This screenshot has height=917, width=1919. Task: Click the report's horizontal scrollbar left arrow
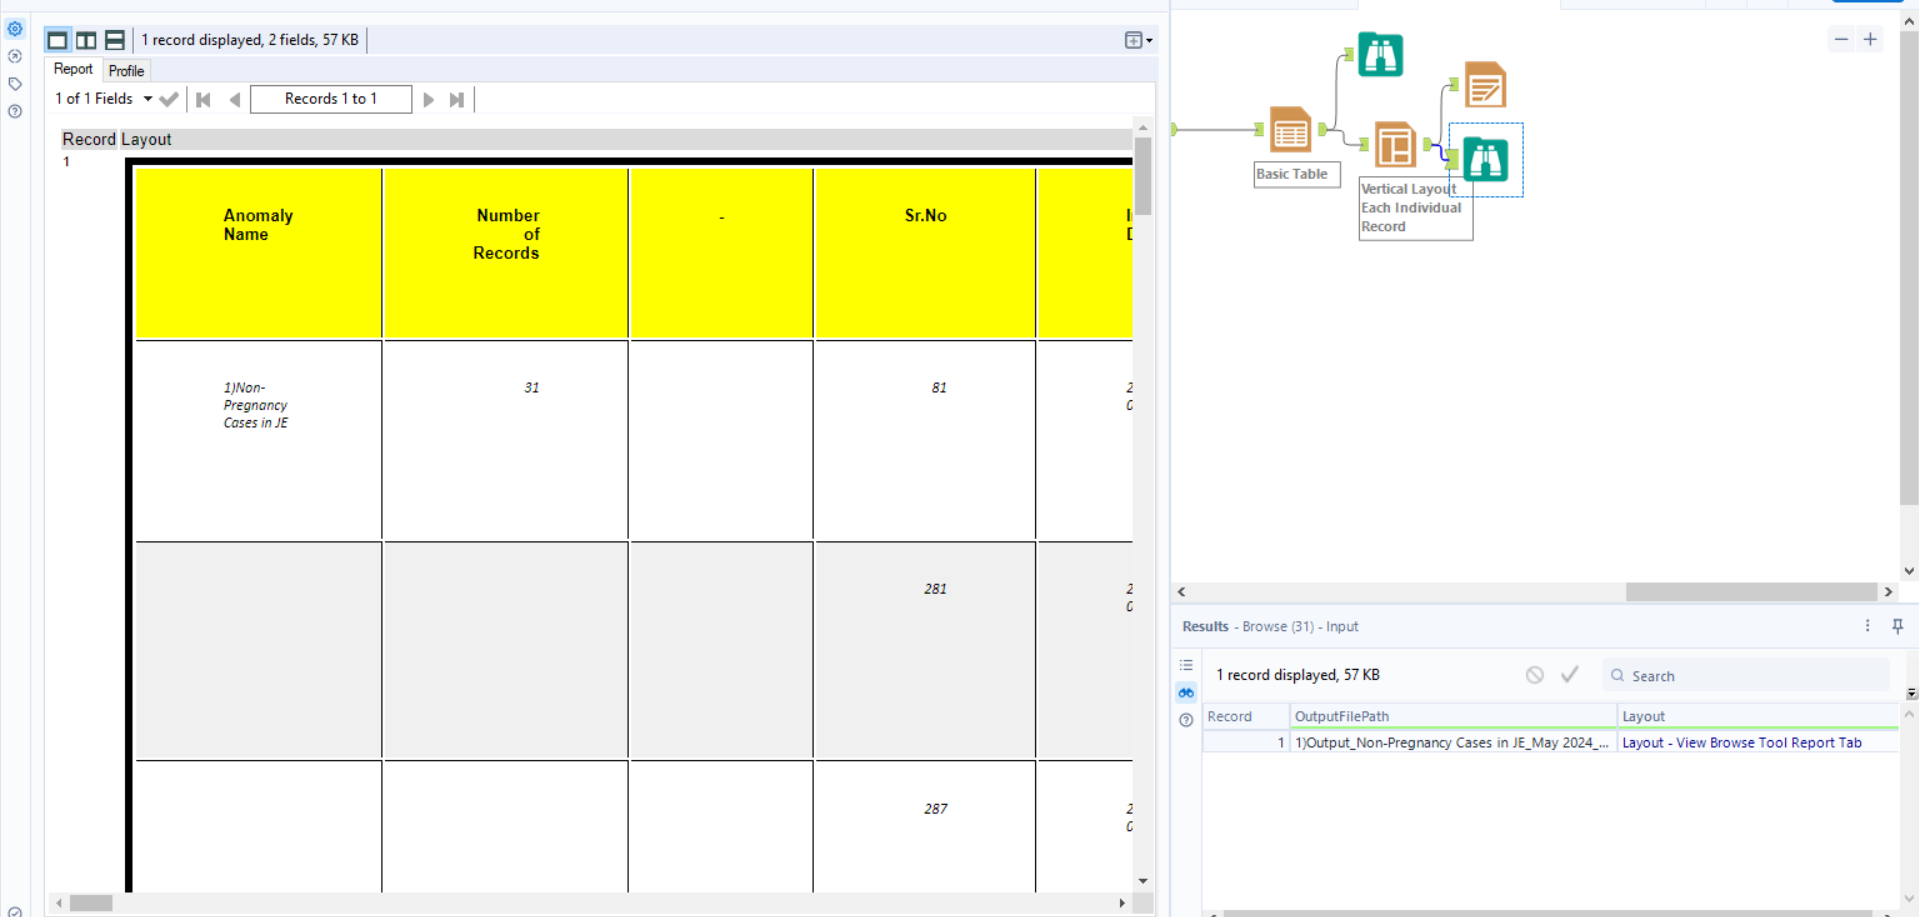click(x=59, y=903)
